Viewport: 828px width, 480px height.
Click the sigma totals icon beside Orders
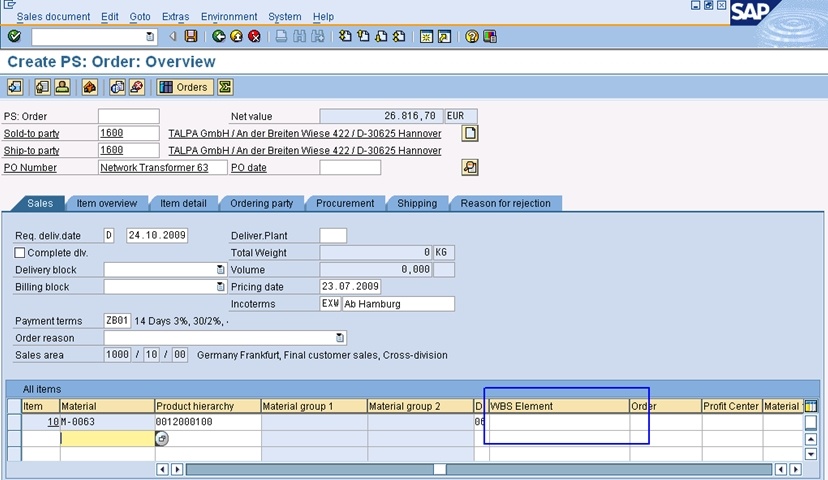225,87
